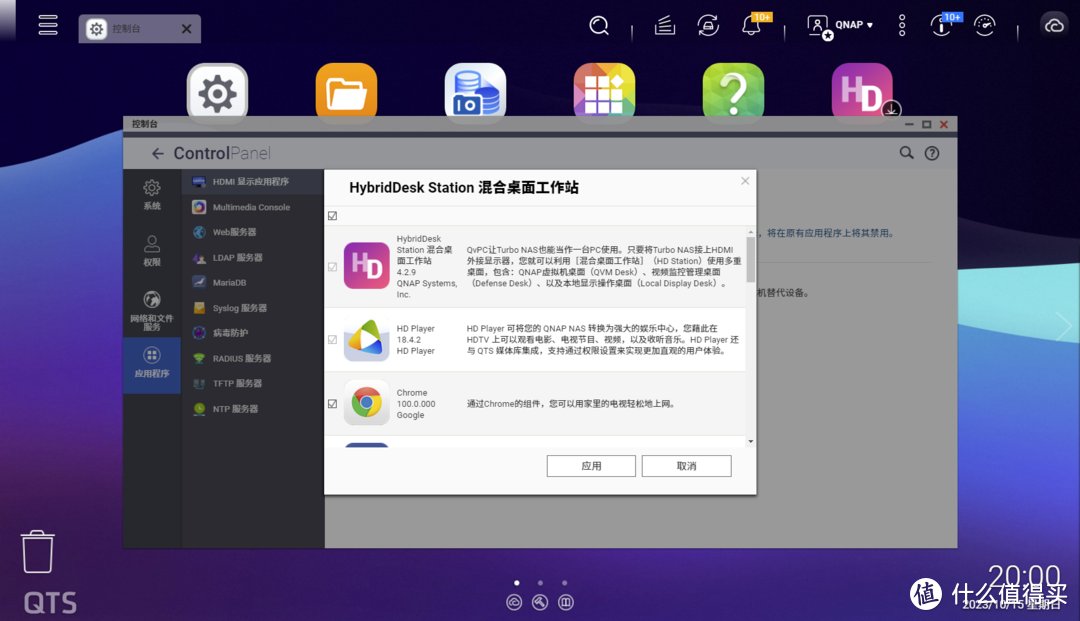The height and width of the screenshot is (621, 1080).
Task: Click the last bottom dock round icon
Action: tap(565, 602)
